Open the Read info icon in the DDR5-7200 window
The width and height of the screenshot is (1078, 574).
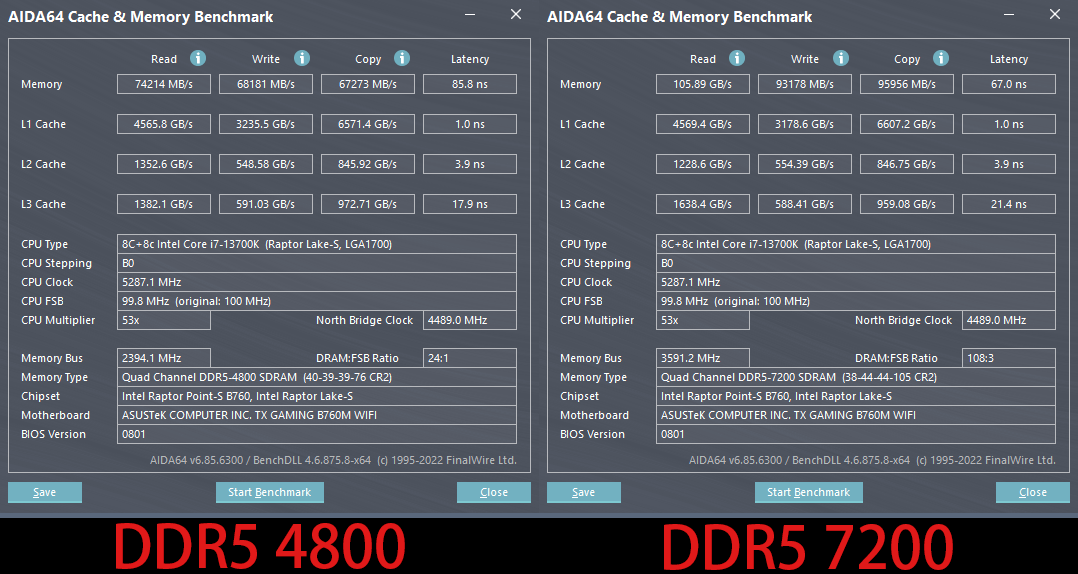pyautogui.click(x=737, y=59)
